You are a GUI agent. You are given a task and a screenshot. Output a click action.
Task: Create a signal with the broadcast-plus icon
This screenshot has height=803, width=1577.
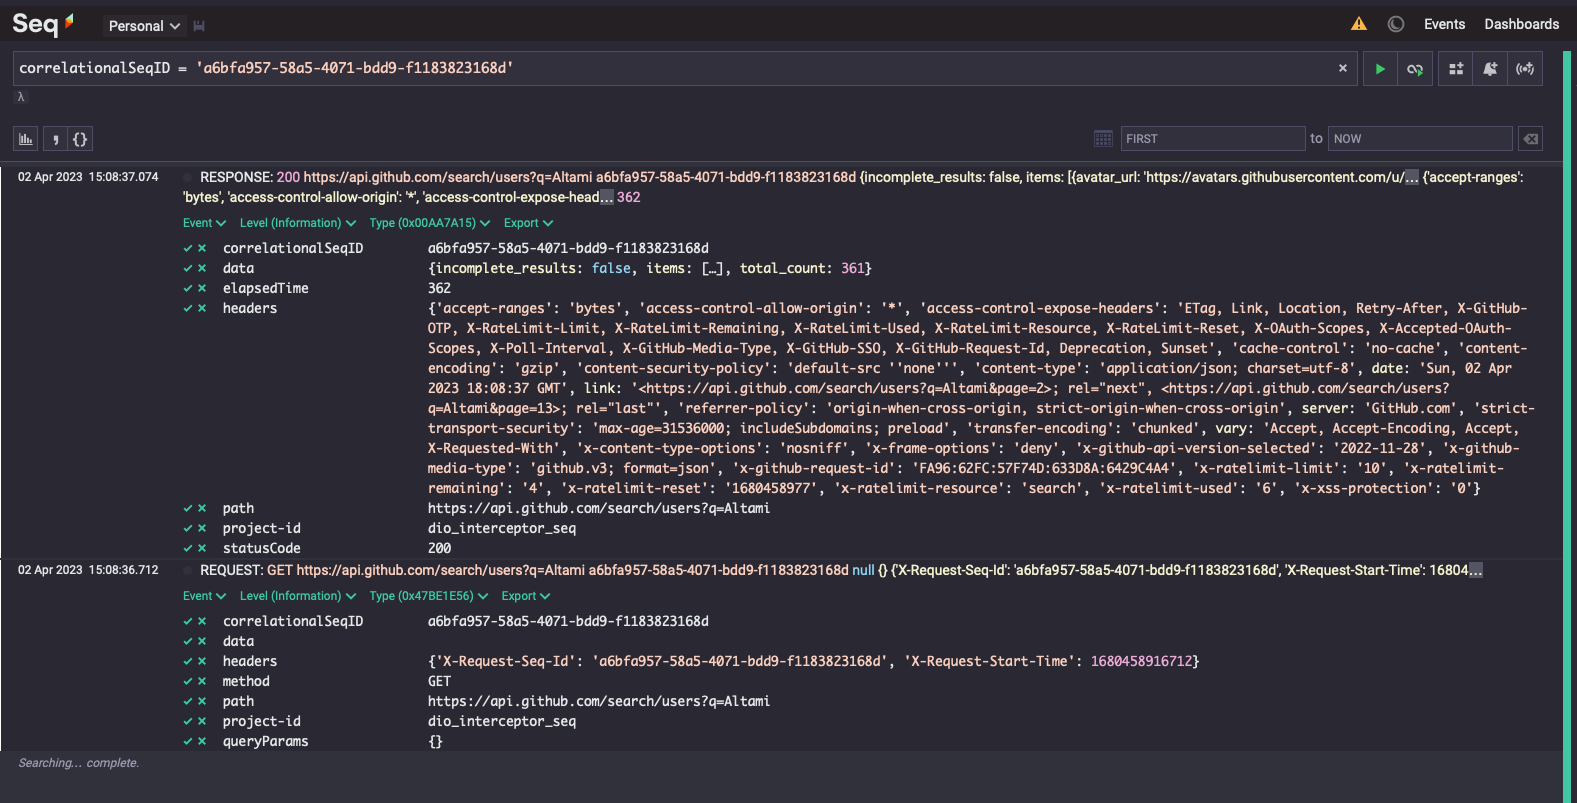[1525, 69]
